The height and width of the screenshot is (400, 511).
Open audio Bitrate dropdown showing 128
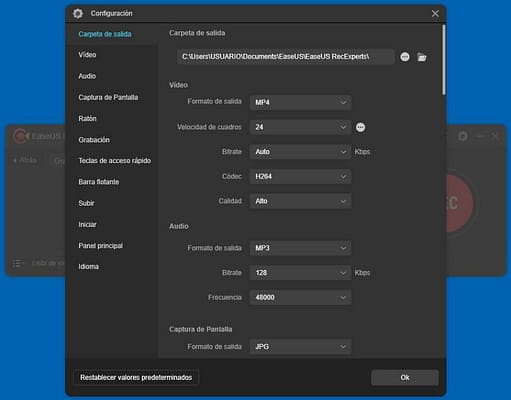tap(300, 273)
